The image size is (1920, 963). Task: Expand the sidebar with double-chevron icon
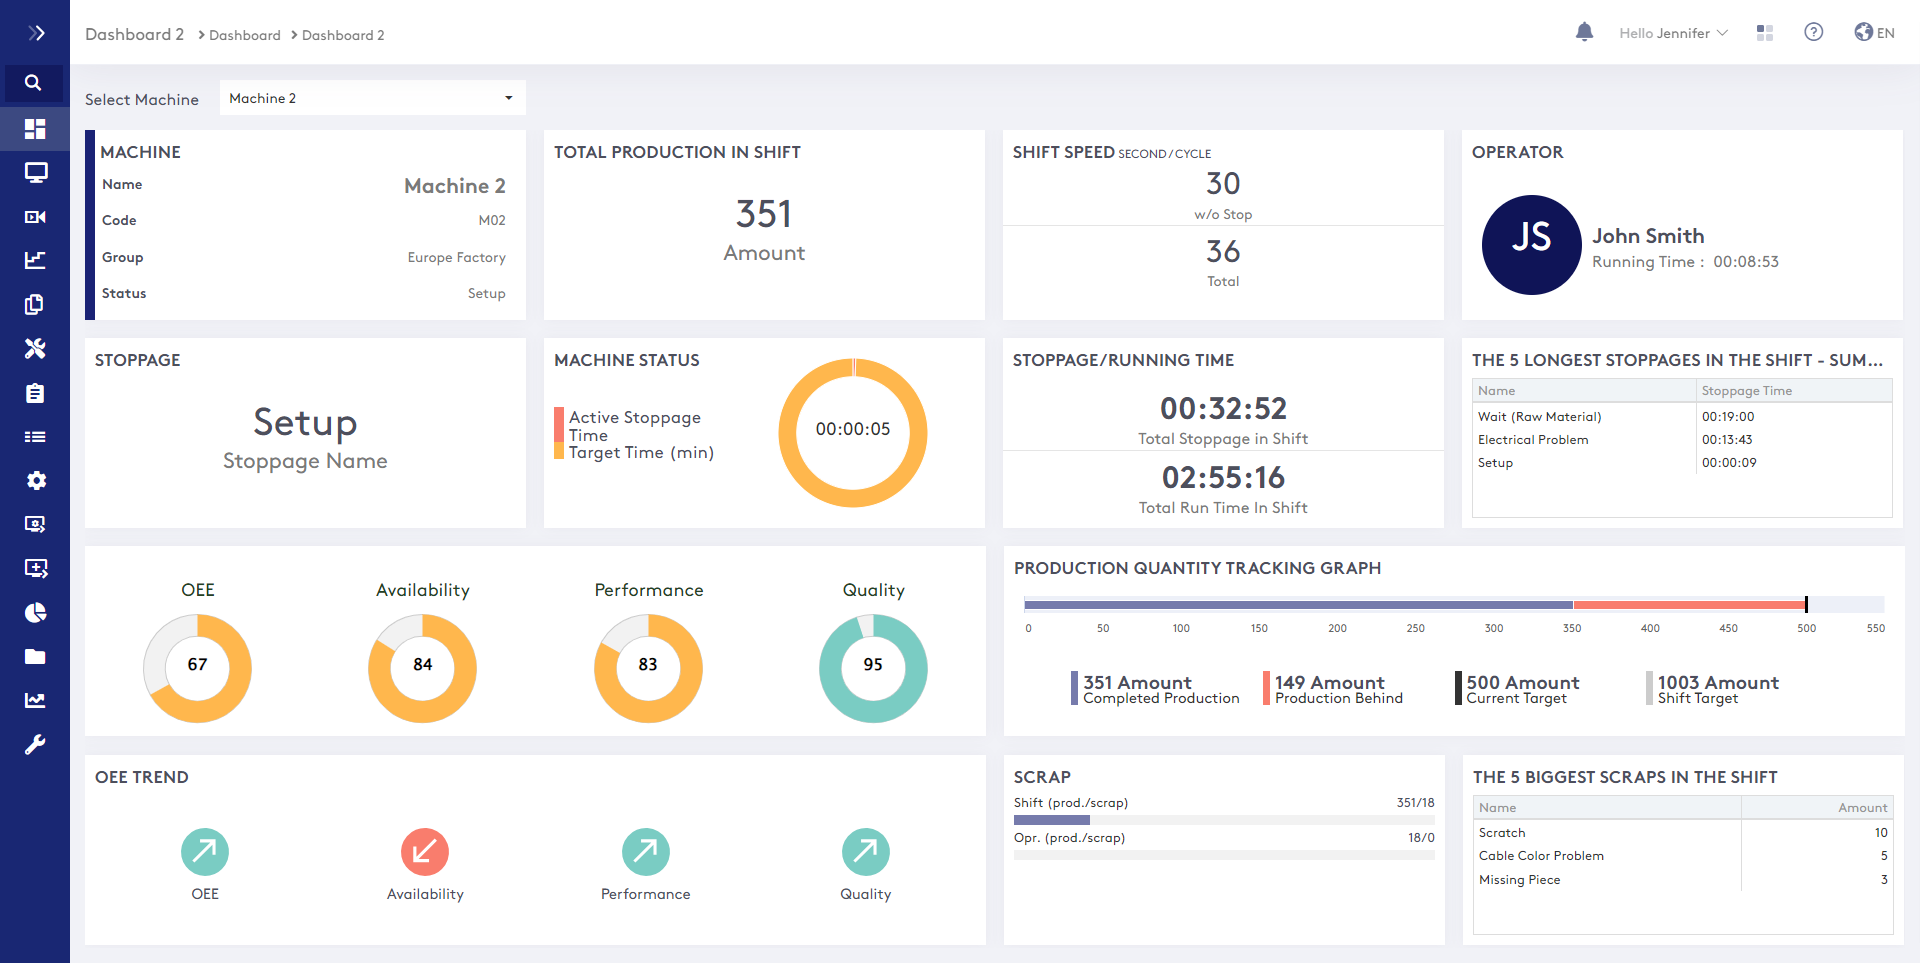coord(36,33)
